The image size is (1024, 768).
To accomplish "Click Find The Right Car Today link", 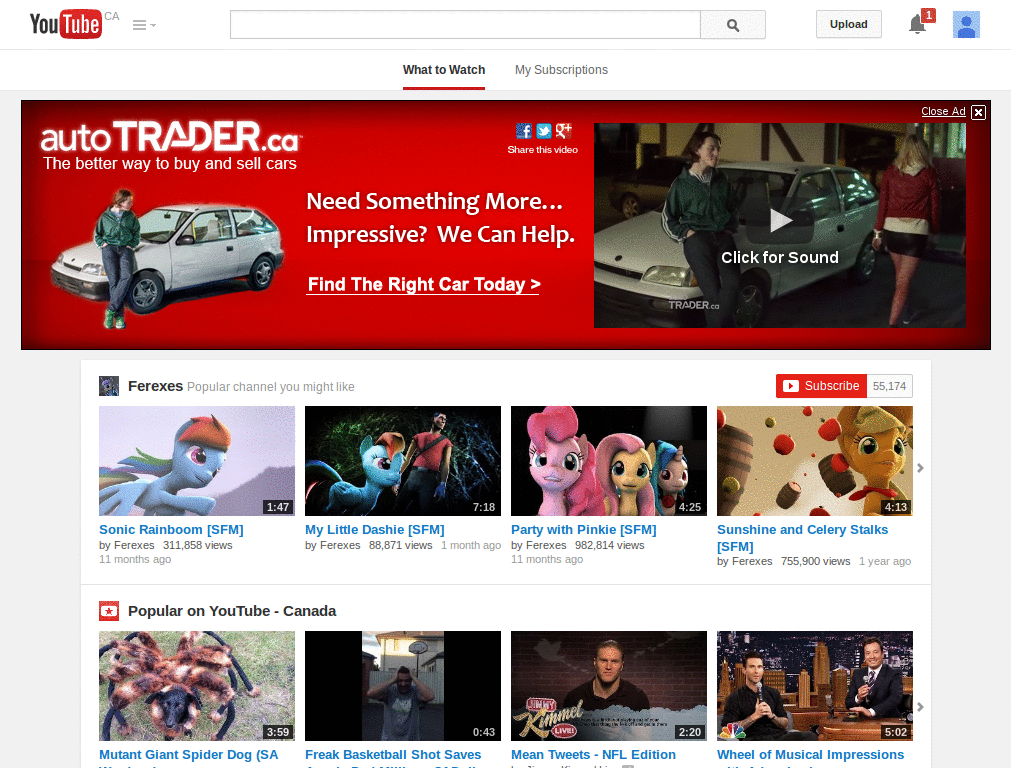I will coord(424,284).
